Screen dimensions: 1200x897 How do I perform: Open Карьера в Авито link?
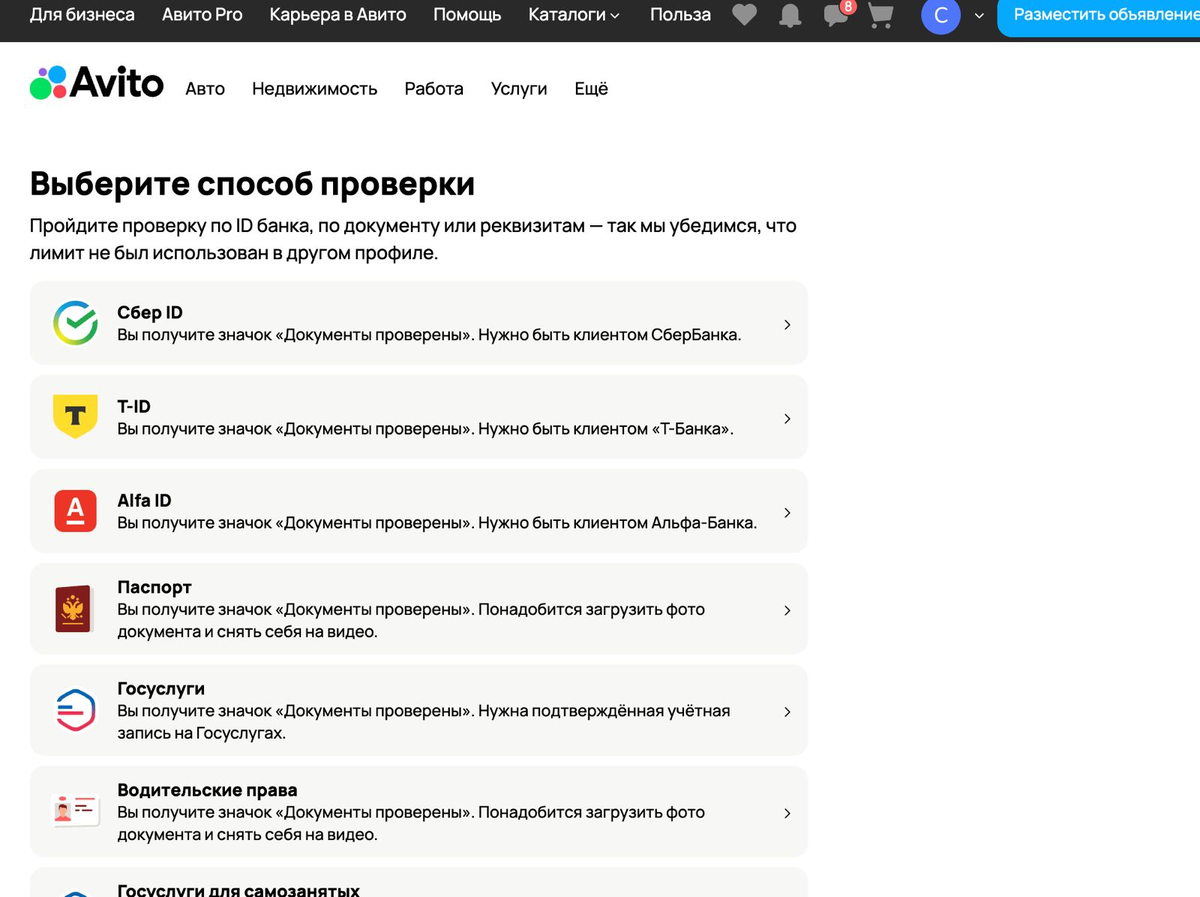point(338,15)
